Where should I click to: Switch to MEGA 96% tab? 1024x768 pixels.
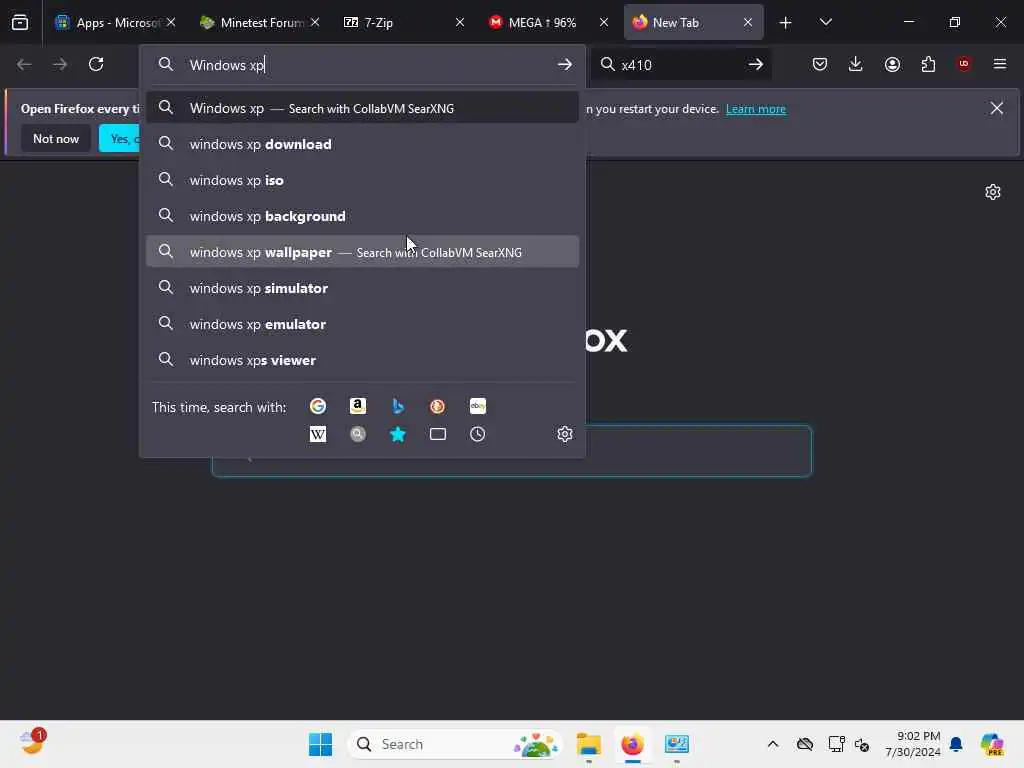point(549,22)
